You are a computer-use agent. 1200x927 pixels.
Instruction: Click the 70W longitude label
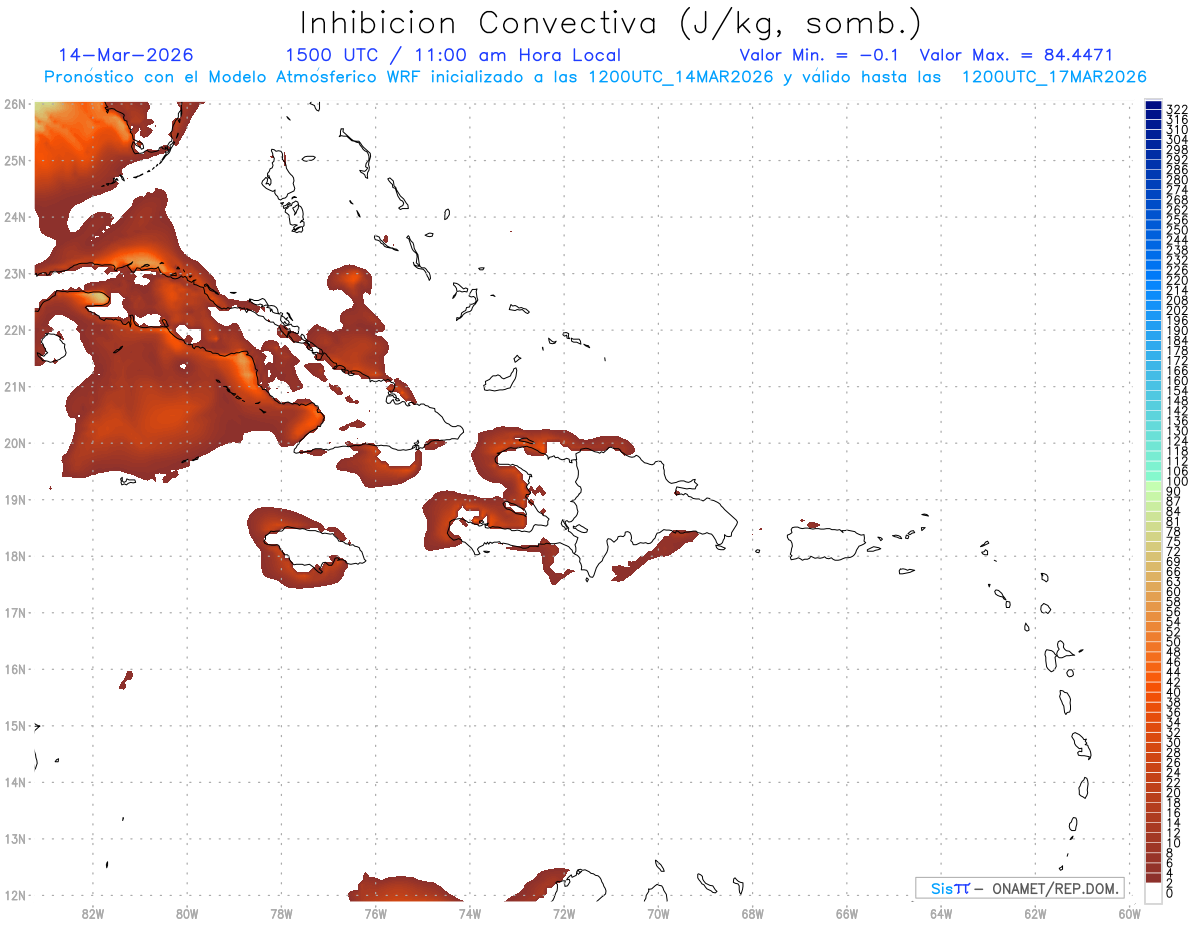(x=658, y=912)
